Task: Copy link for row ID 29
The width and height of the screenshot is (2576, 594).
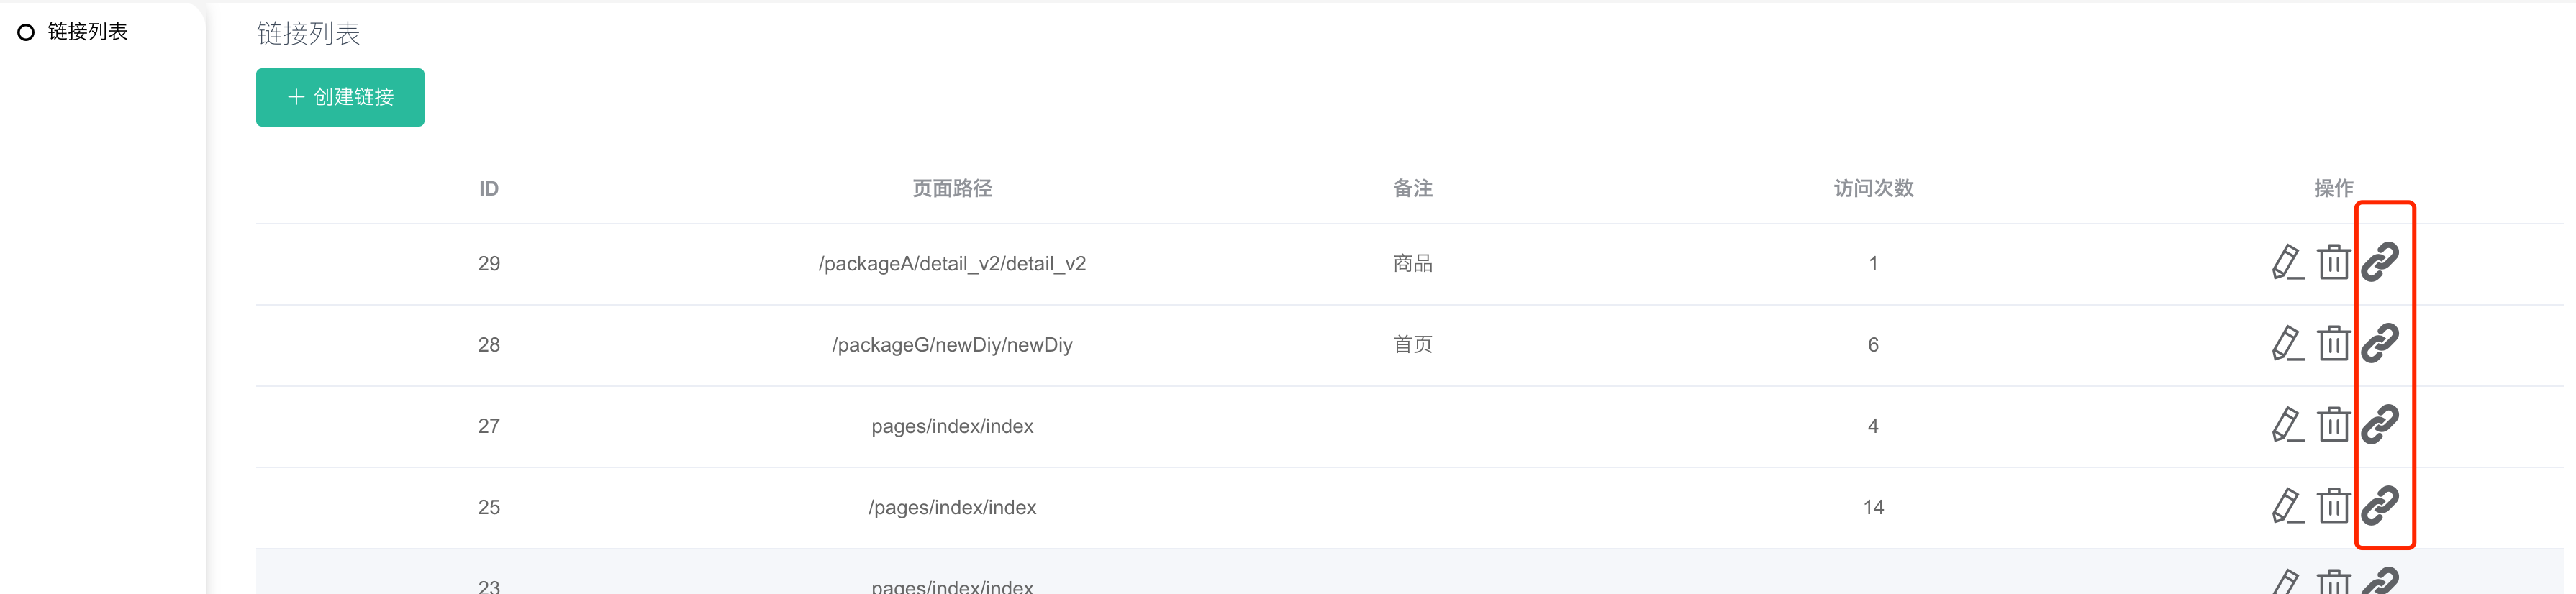Action: 2380,262
